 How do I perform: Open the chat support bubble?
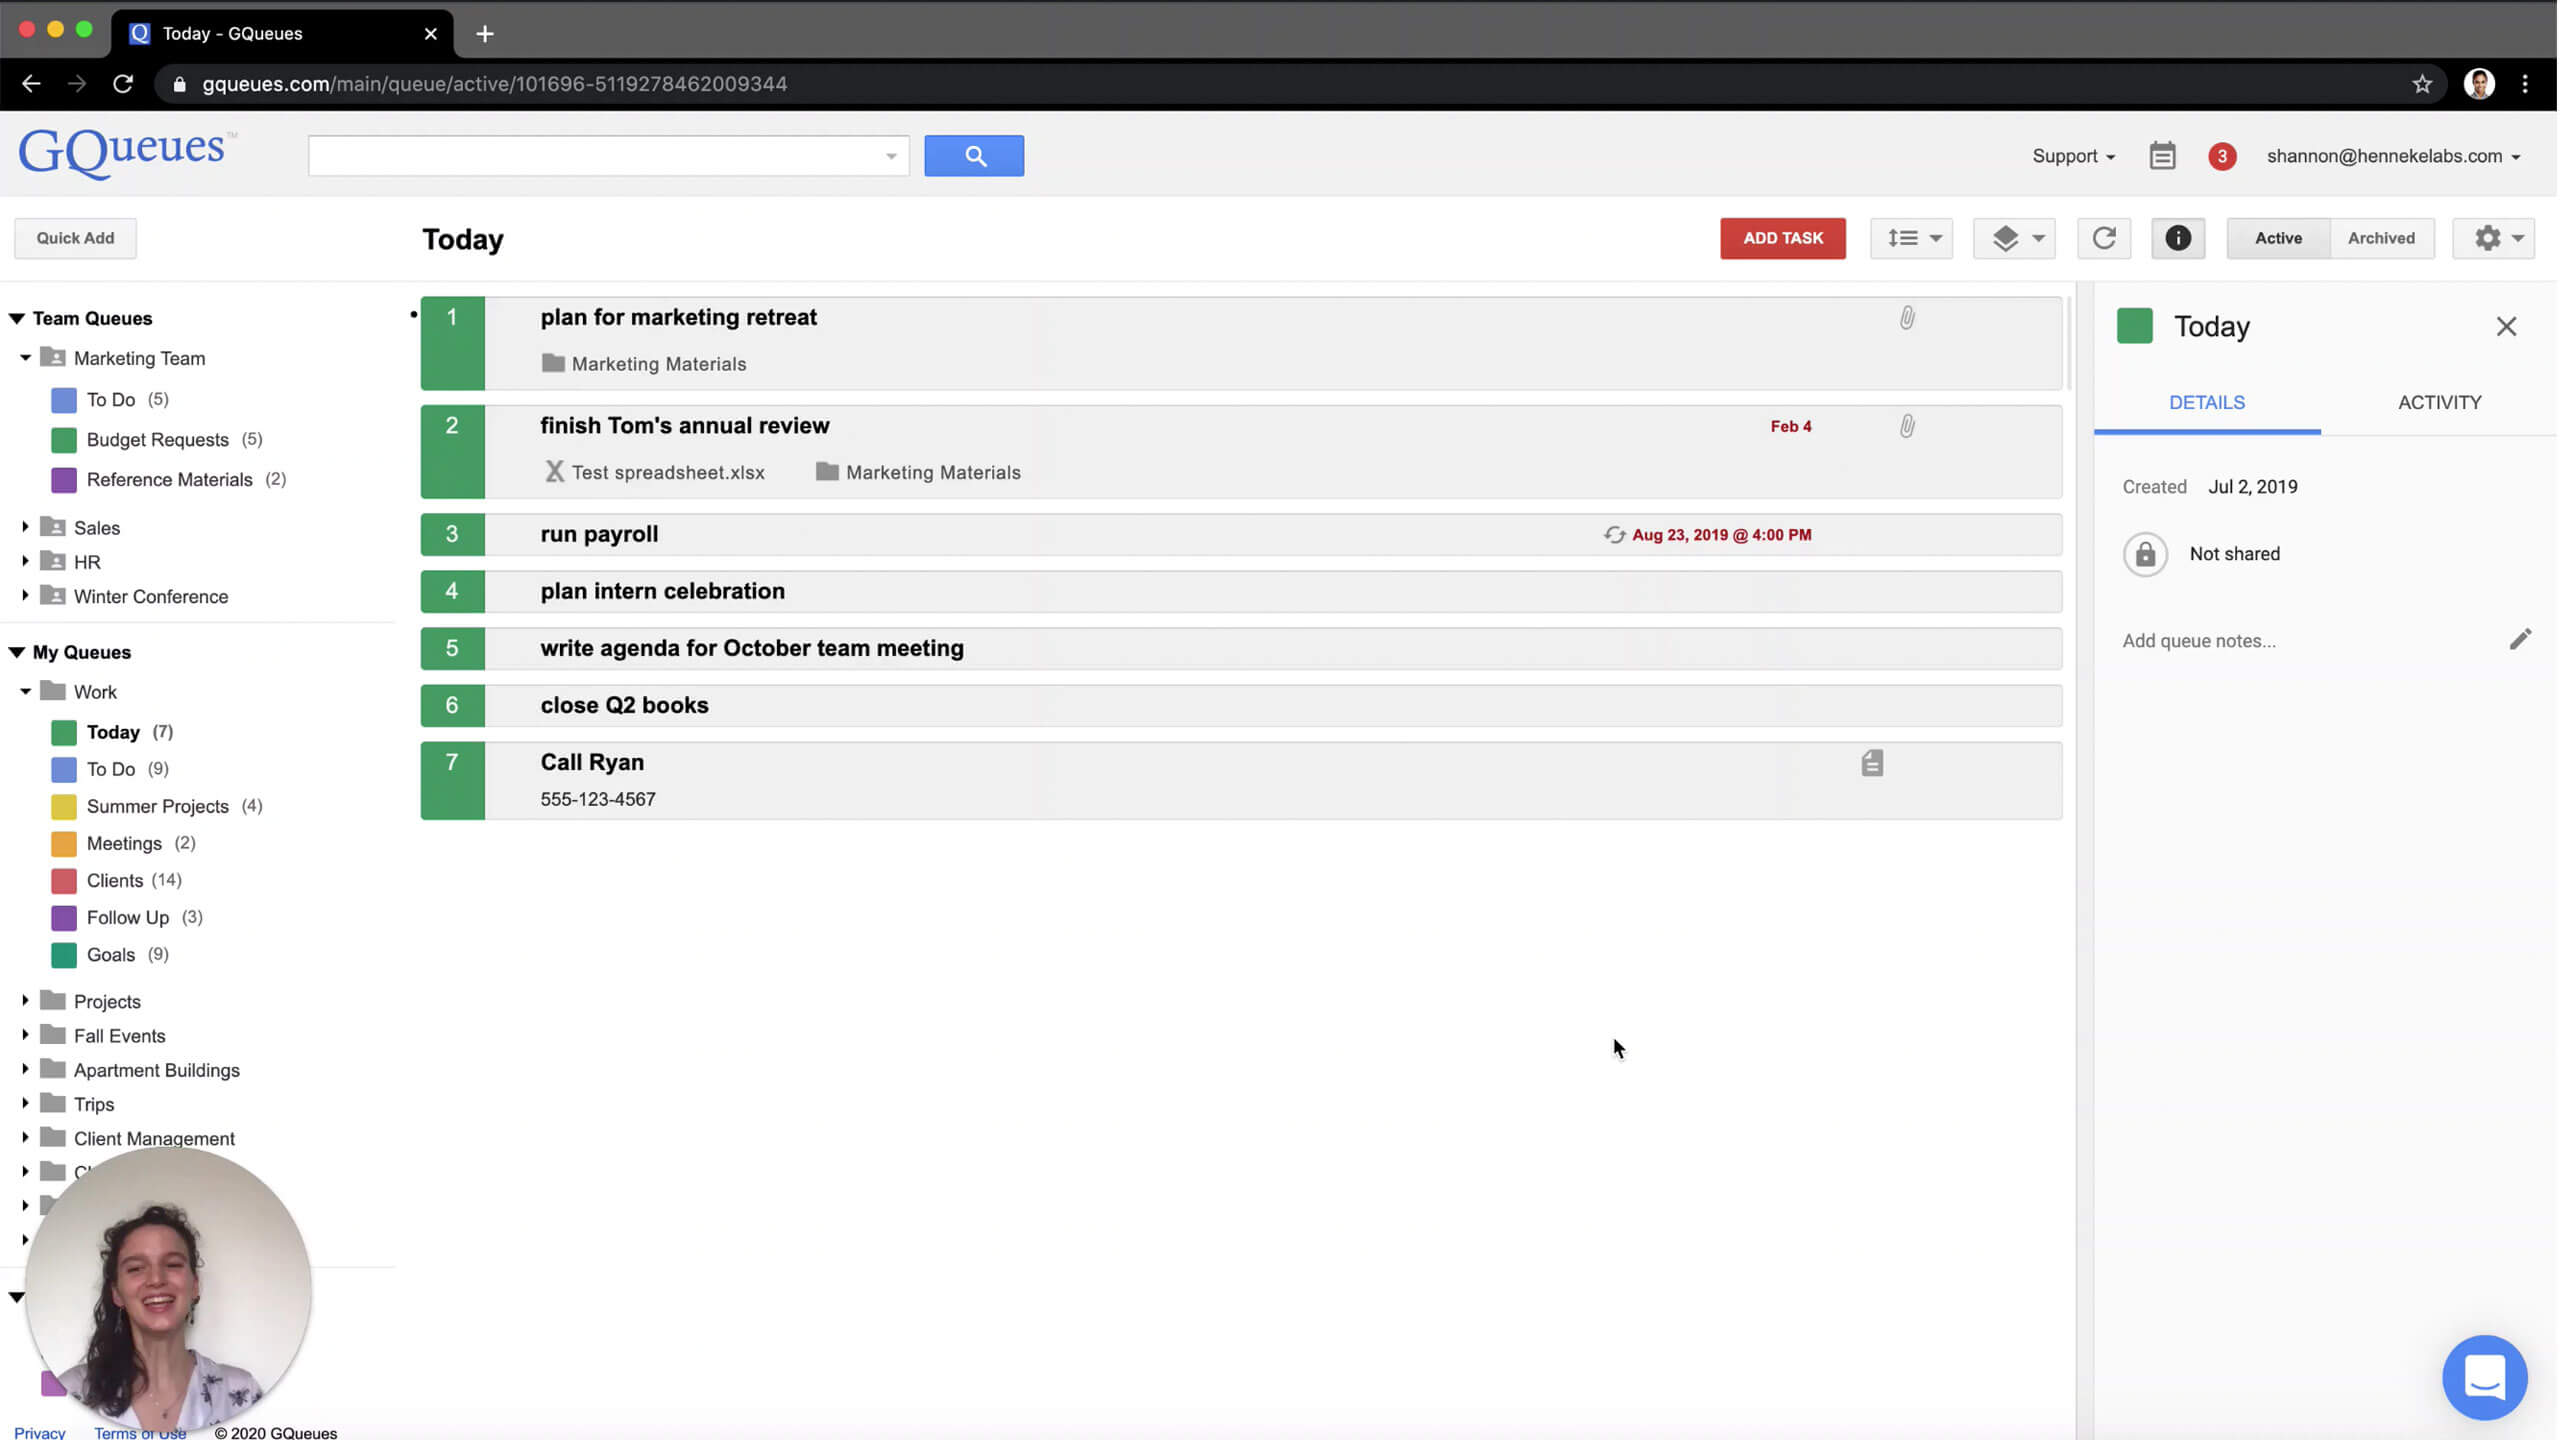coord(2484,1377)
